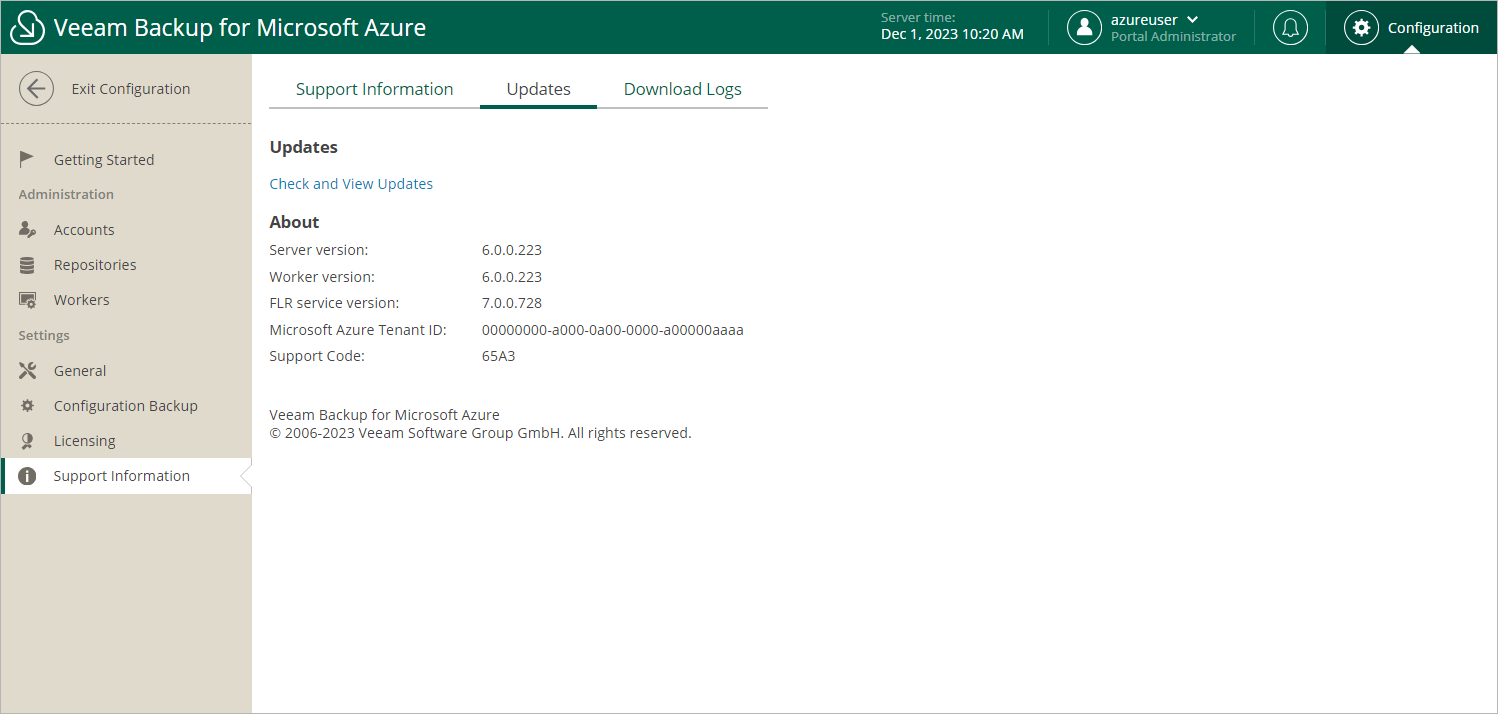Click the Support Information info icon
This screenshot has width=1498, height=714.
[x=28, y=476]
